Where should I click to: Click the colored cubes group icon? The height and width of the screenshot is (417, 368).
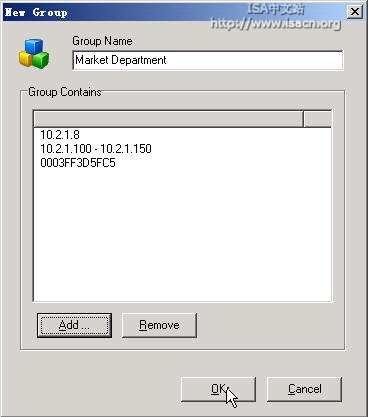coord(34,53)
